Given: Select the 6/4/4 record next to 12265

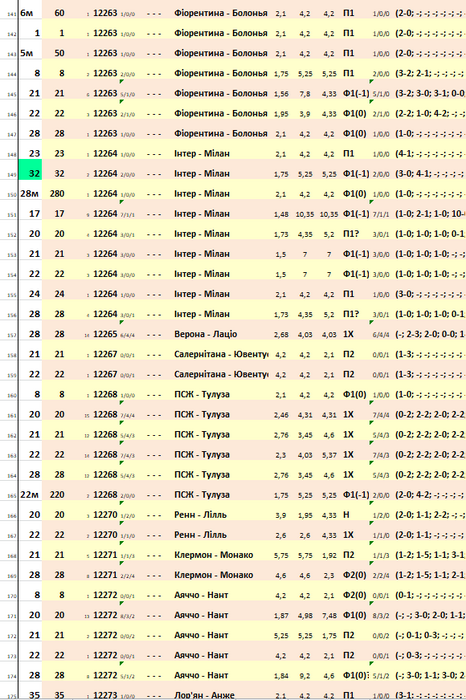Looking at the screenshot, I should pyautogui.click(x=128, y=335).
